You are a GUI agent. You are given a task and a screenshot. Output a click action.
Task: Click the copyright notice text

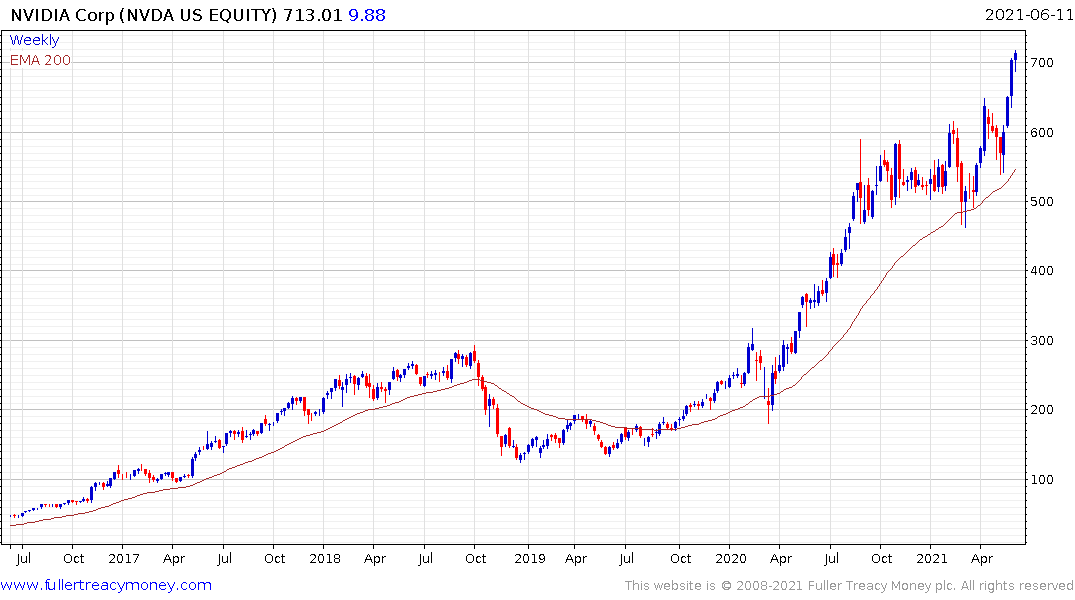click(x=849, y=586)
